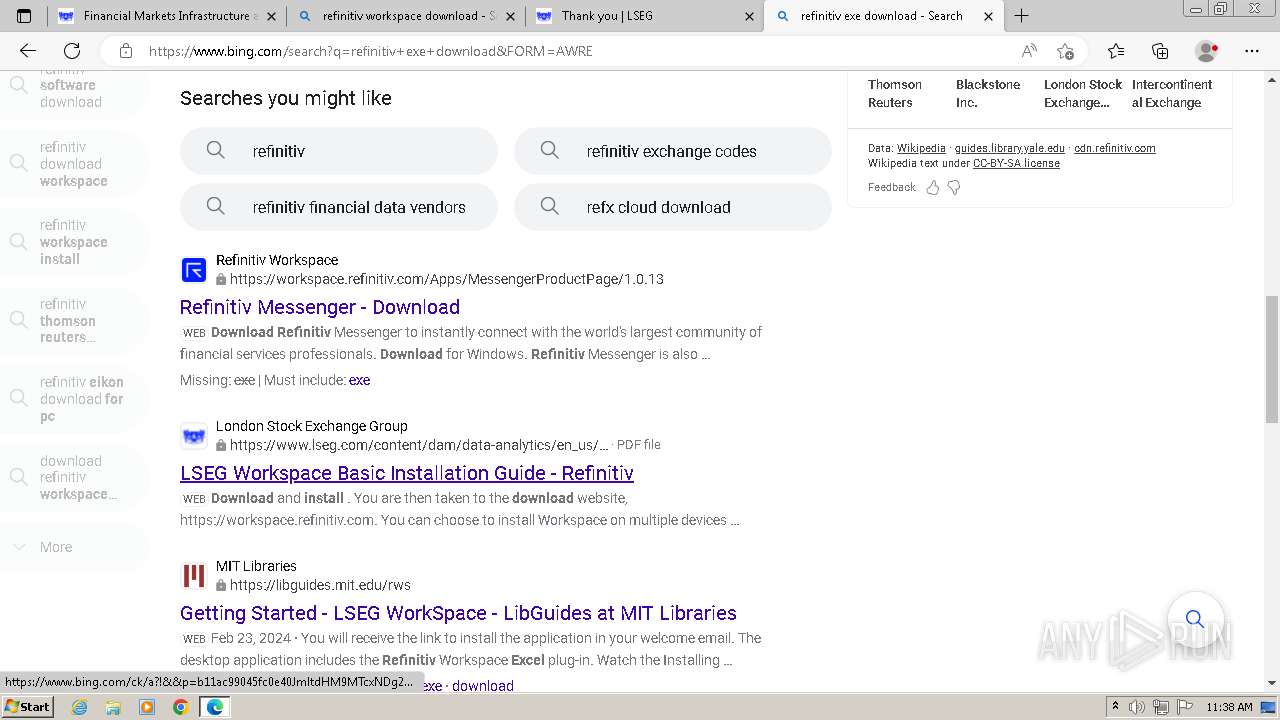Open the read aloud icon in address bar

(1029, 51)
